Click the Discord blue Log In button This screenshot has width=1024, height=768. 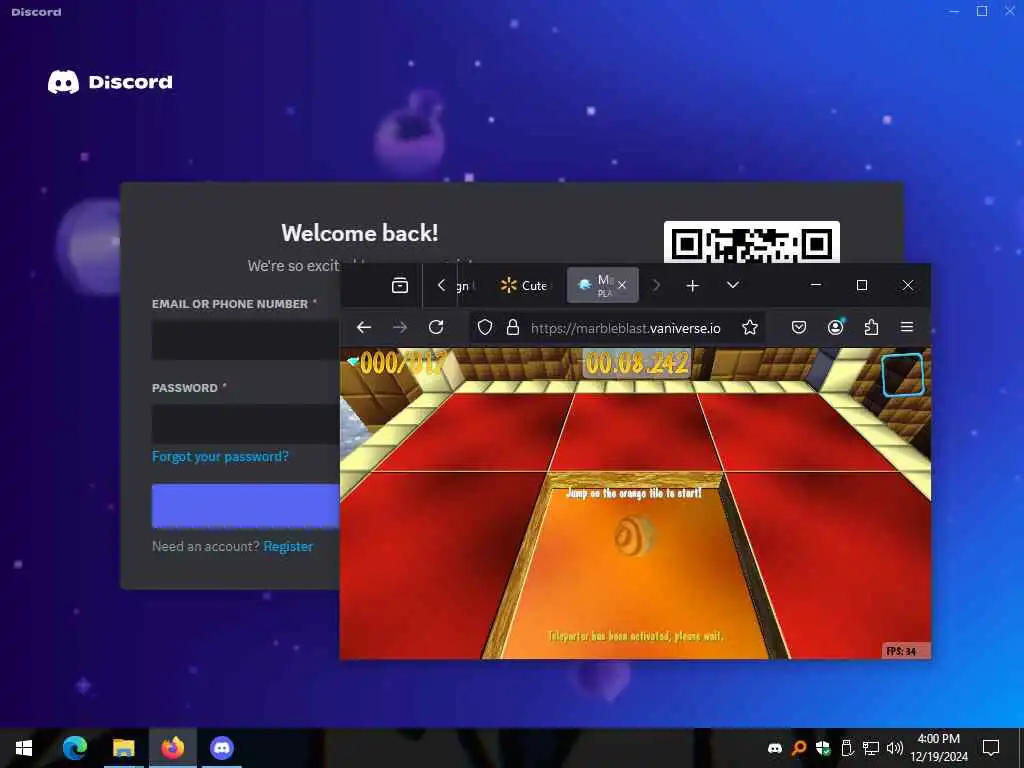coord(246,505)
